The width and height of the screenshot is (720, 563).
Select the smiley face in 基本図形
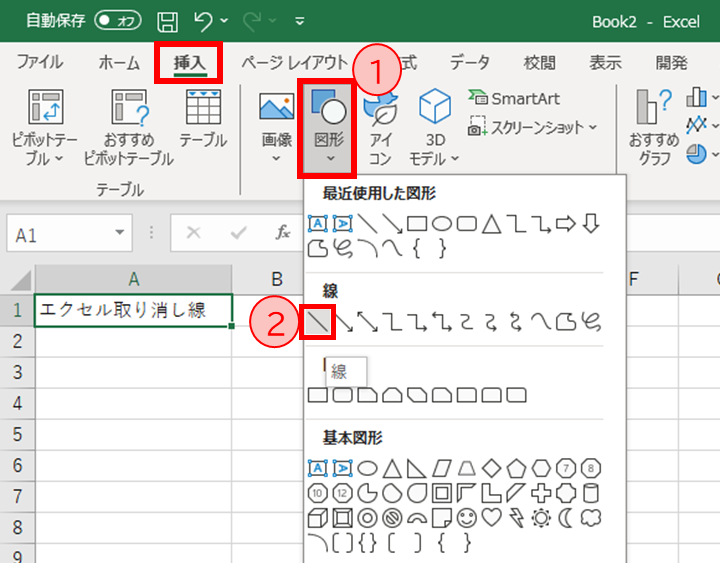[x=467, y=518]
